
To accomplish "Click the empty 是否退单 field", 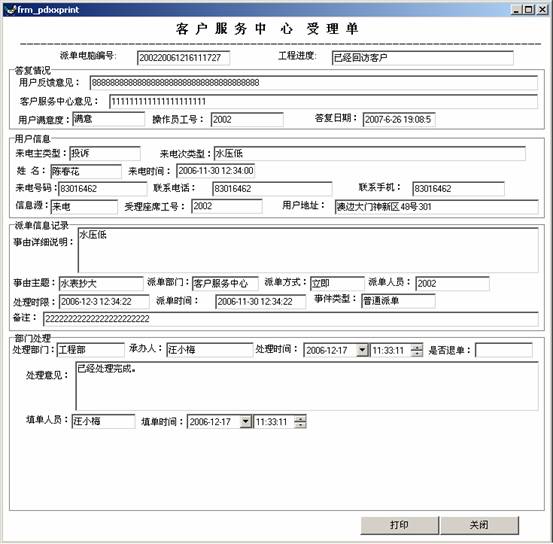I will coord(504,350).
